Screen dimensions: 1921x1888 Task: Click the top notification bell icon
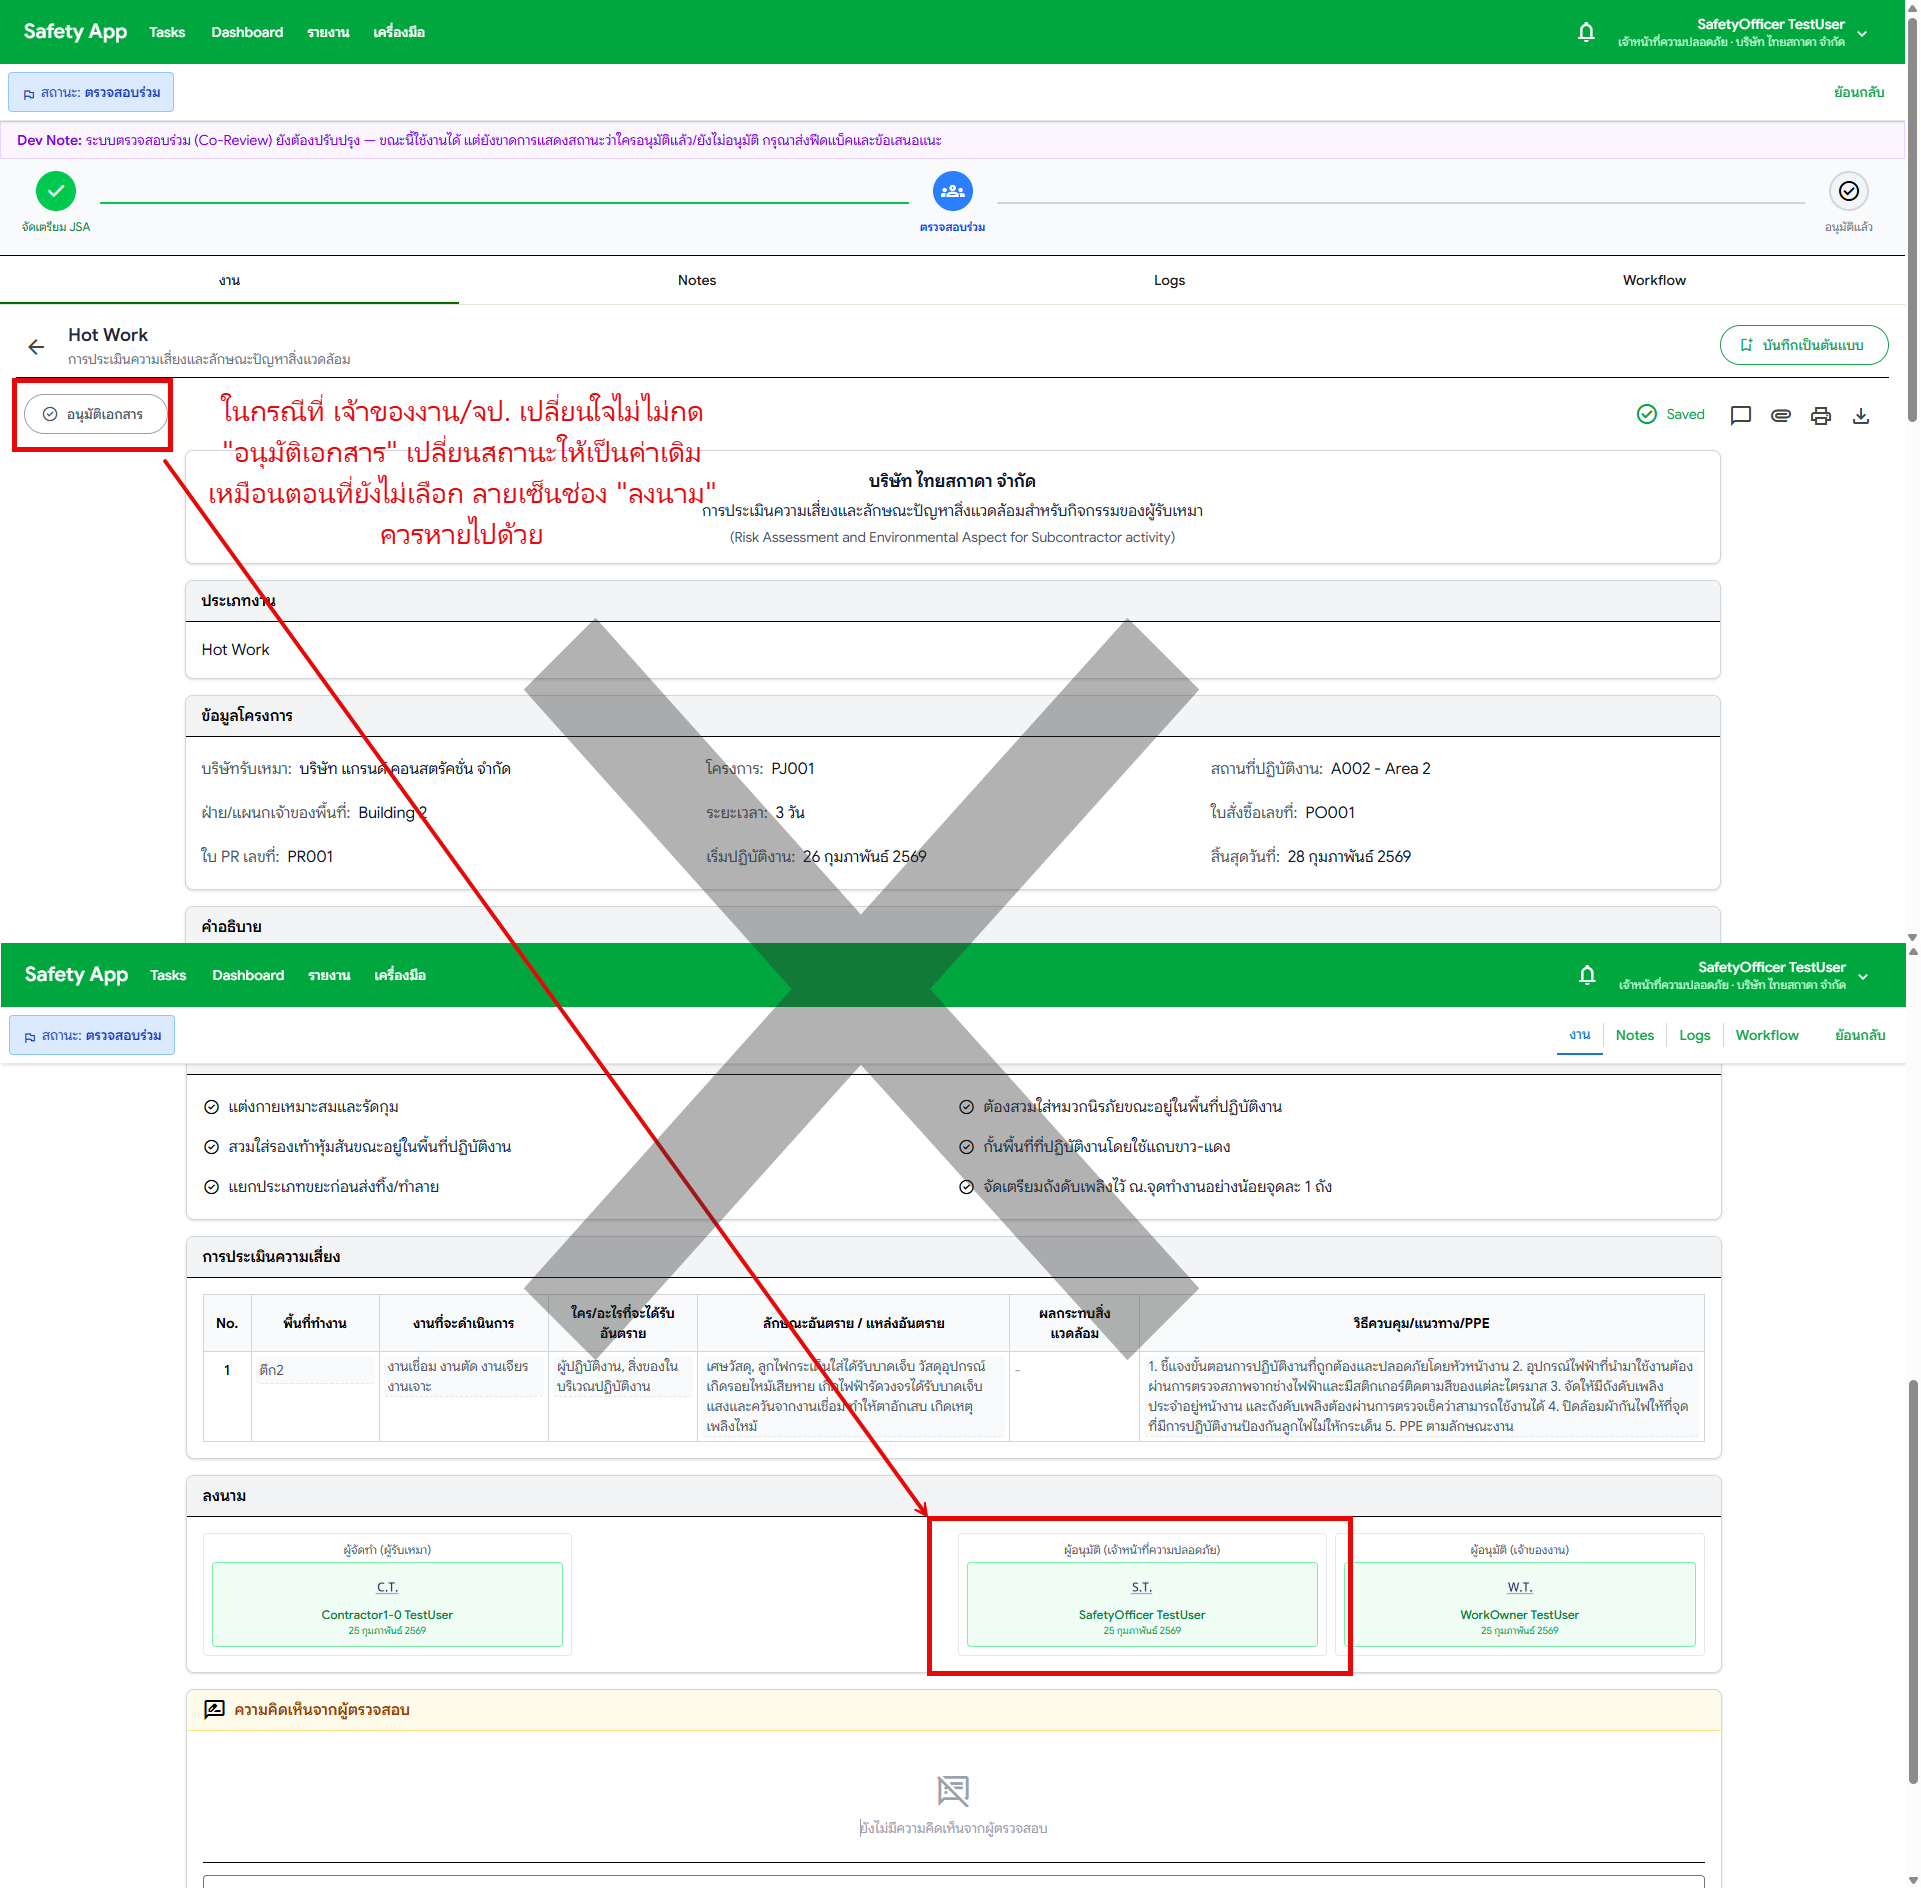(x=1586, y=32)
